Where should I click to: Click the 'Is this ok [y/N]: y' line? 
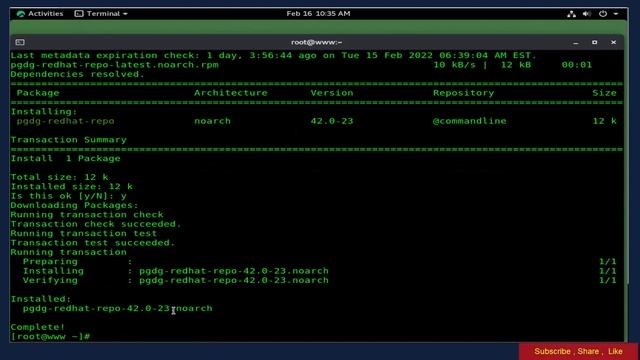tap(69, 196)
